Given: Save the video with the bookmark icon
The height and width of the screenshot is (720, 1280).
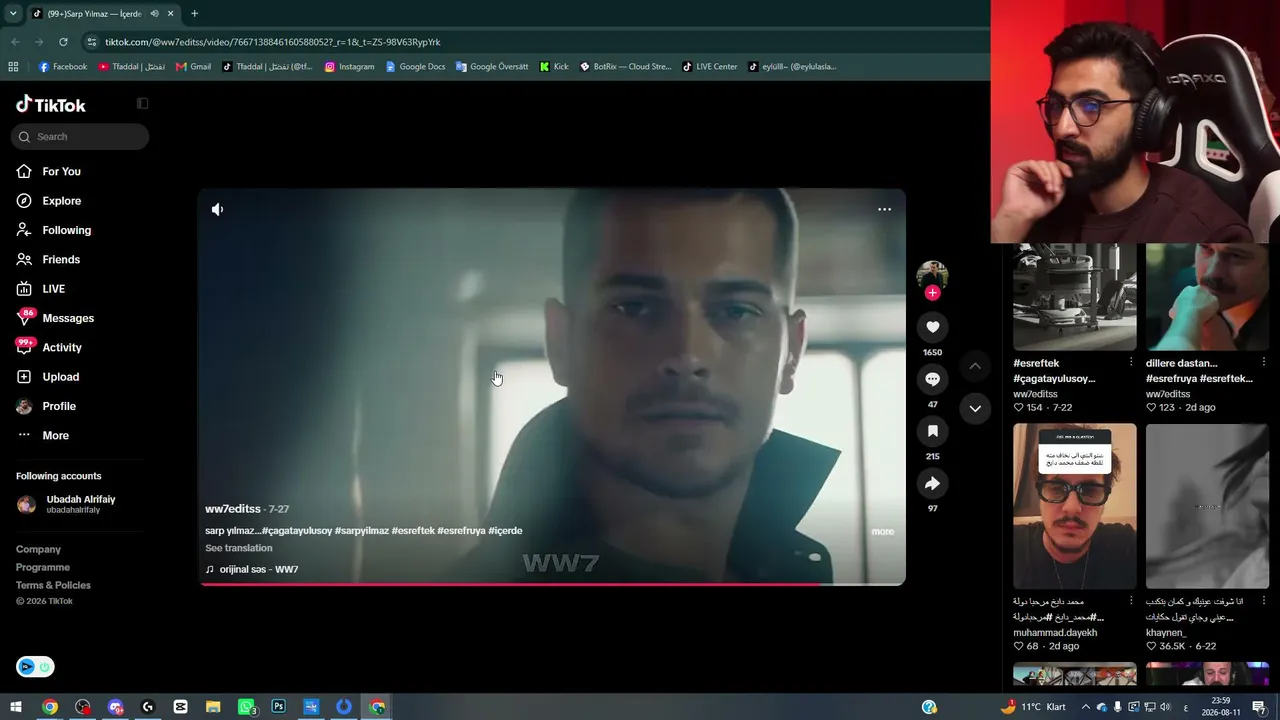Looking at the screenshot, I should (932, 431).
